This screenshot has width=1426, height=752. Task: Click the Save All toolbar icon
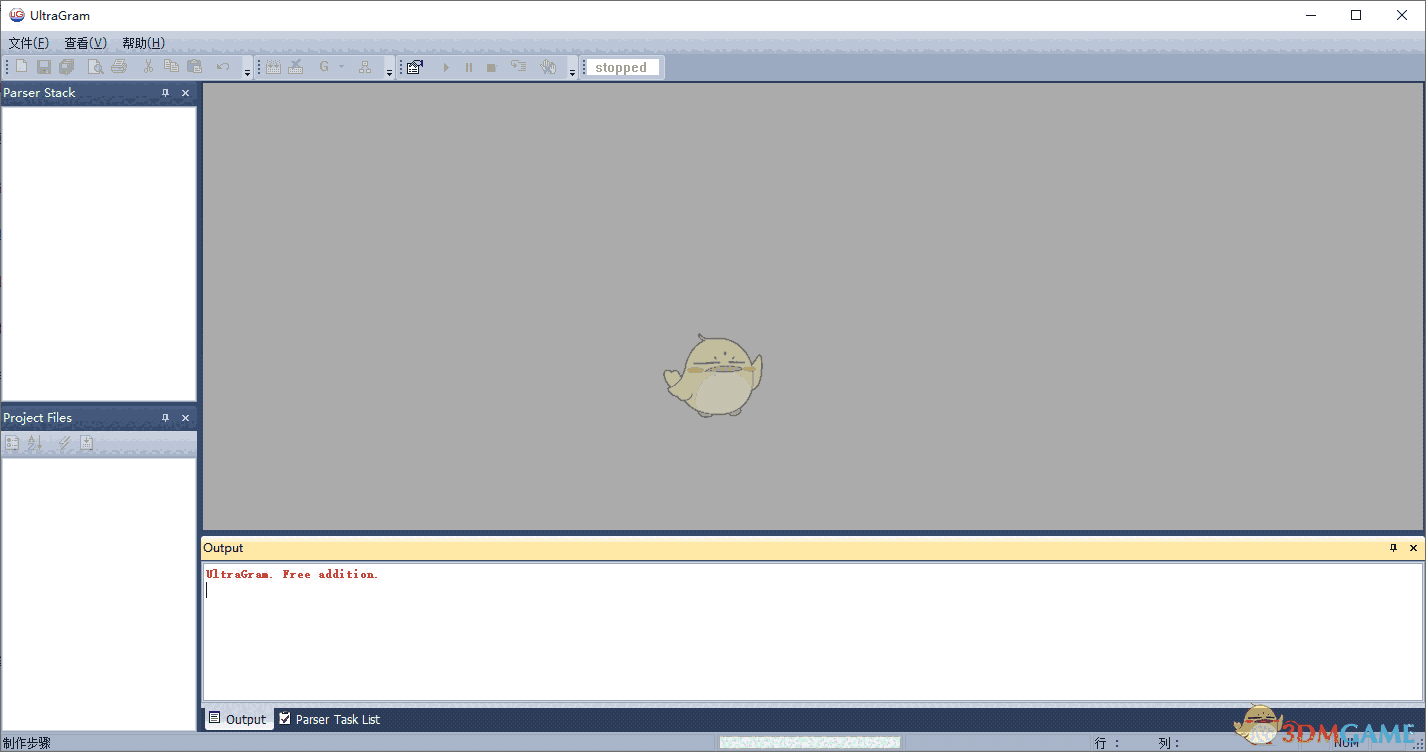tap(66, 67)
